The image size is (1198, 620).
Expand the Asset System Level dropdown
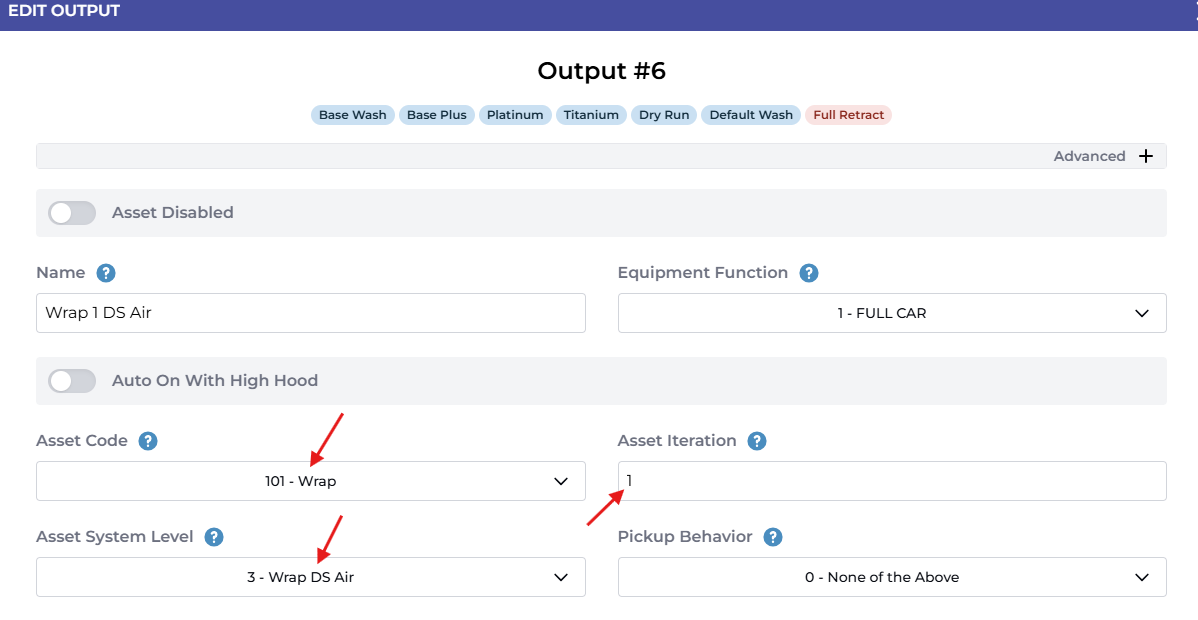pyautogui.click(x=310, y=577)
